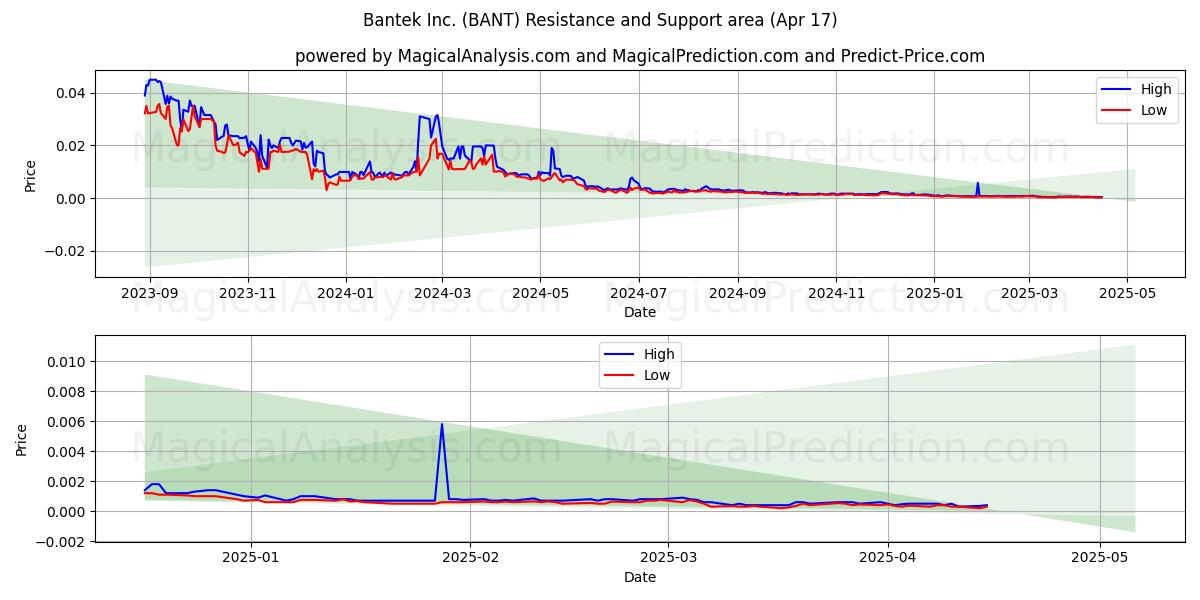
Task: Click 'Low' in the bottom chart legend
Action: (657, 375)
